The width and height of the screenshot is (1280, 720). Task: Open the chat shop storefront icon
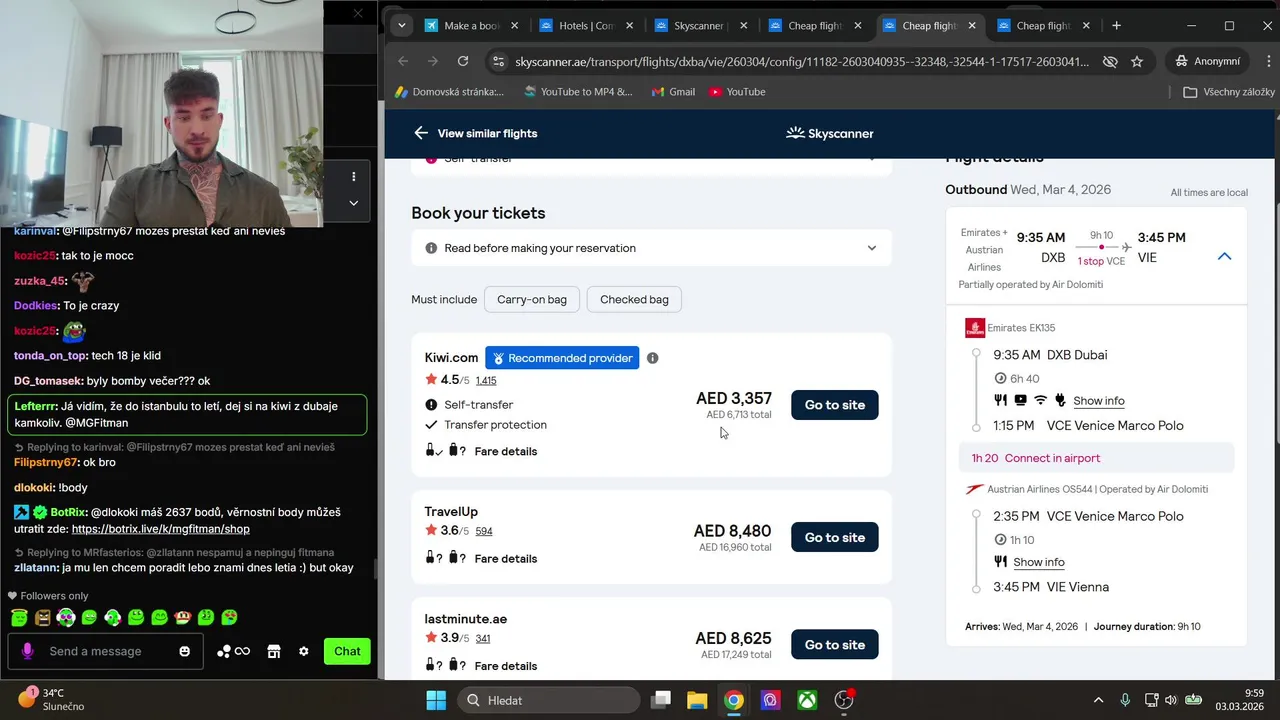[273, 651]
